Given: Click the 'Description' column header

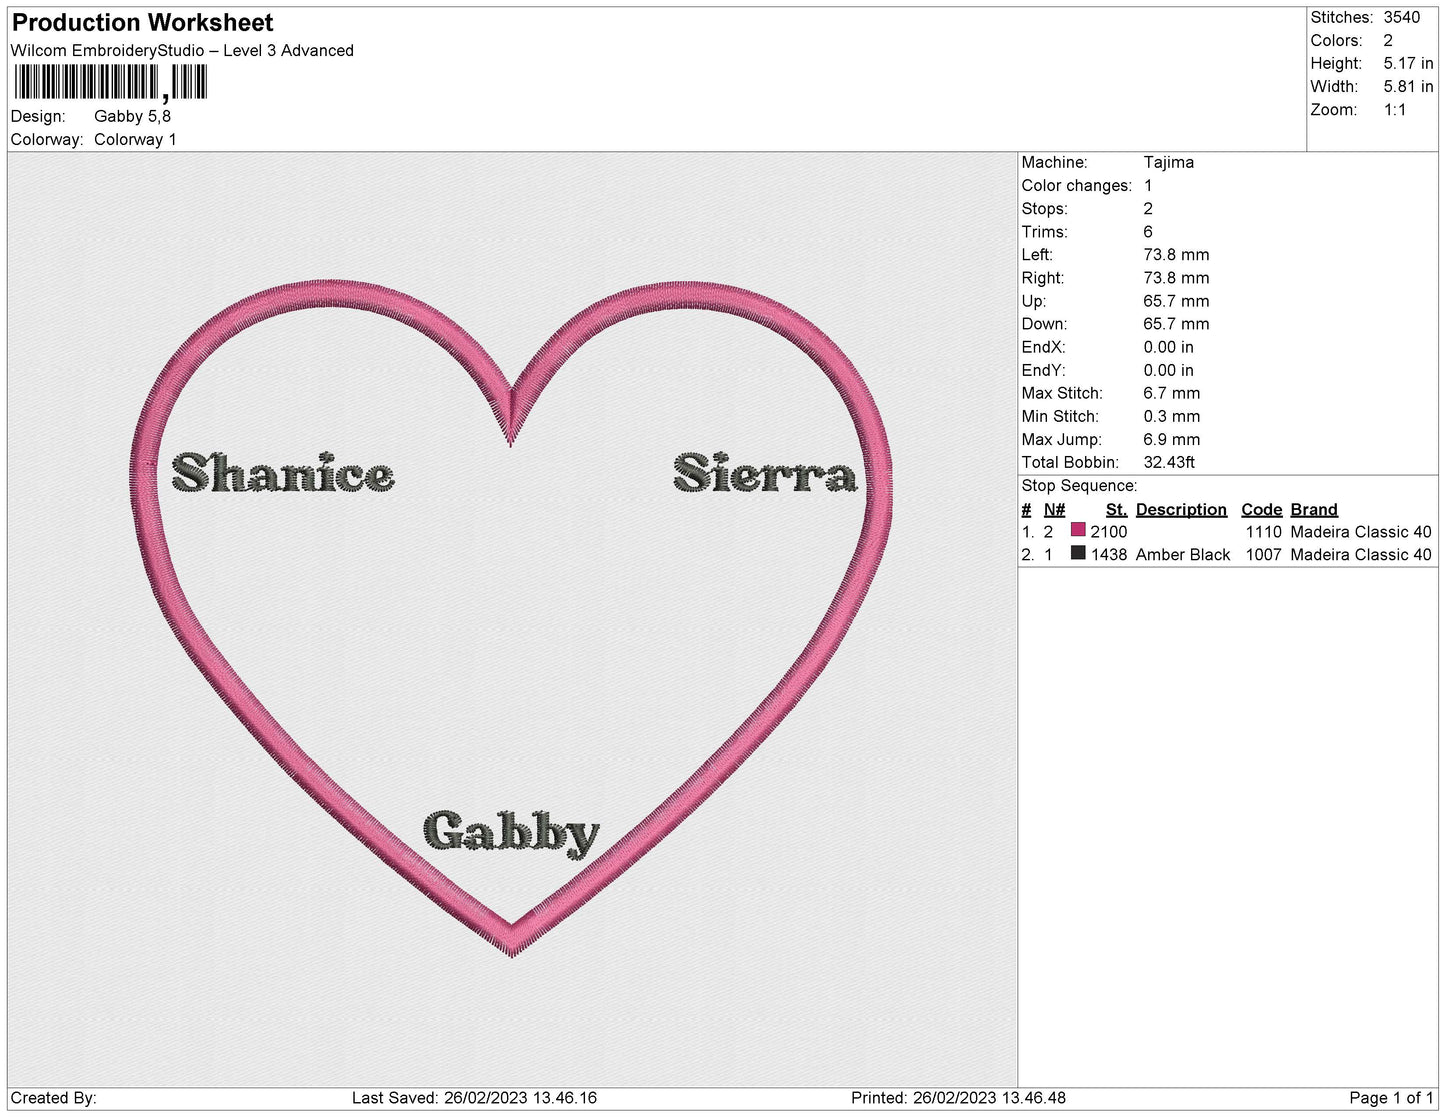Looking at the screenshot, I should coord(1181,510).
